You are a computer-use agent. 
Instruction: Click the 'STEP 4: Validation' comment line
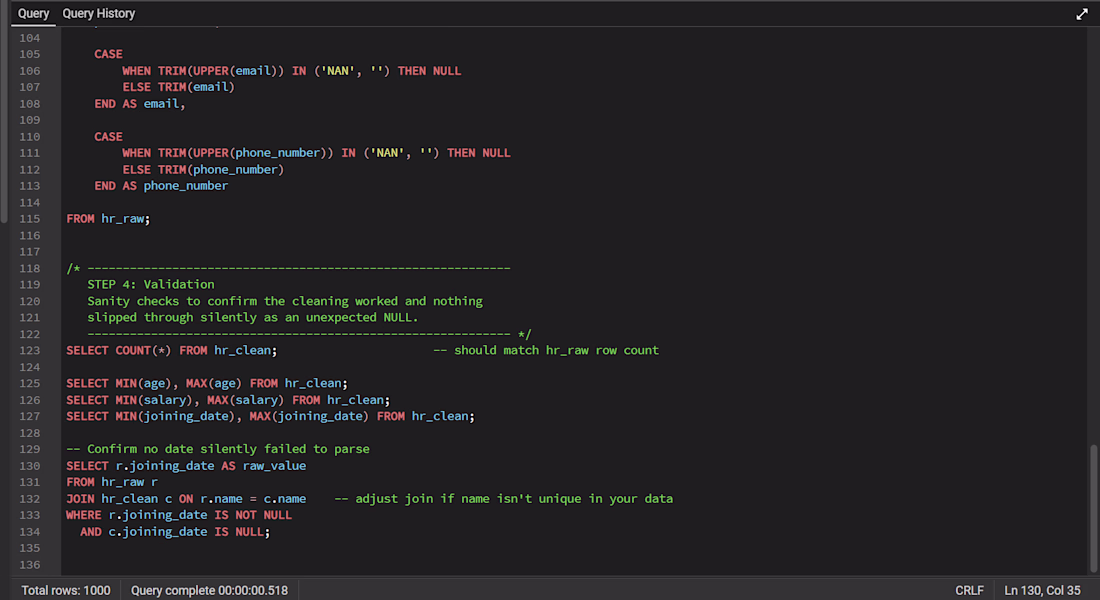click(151, 284)
